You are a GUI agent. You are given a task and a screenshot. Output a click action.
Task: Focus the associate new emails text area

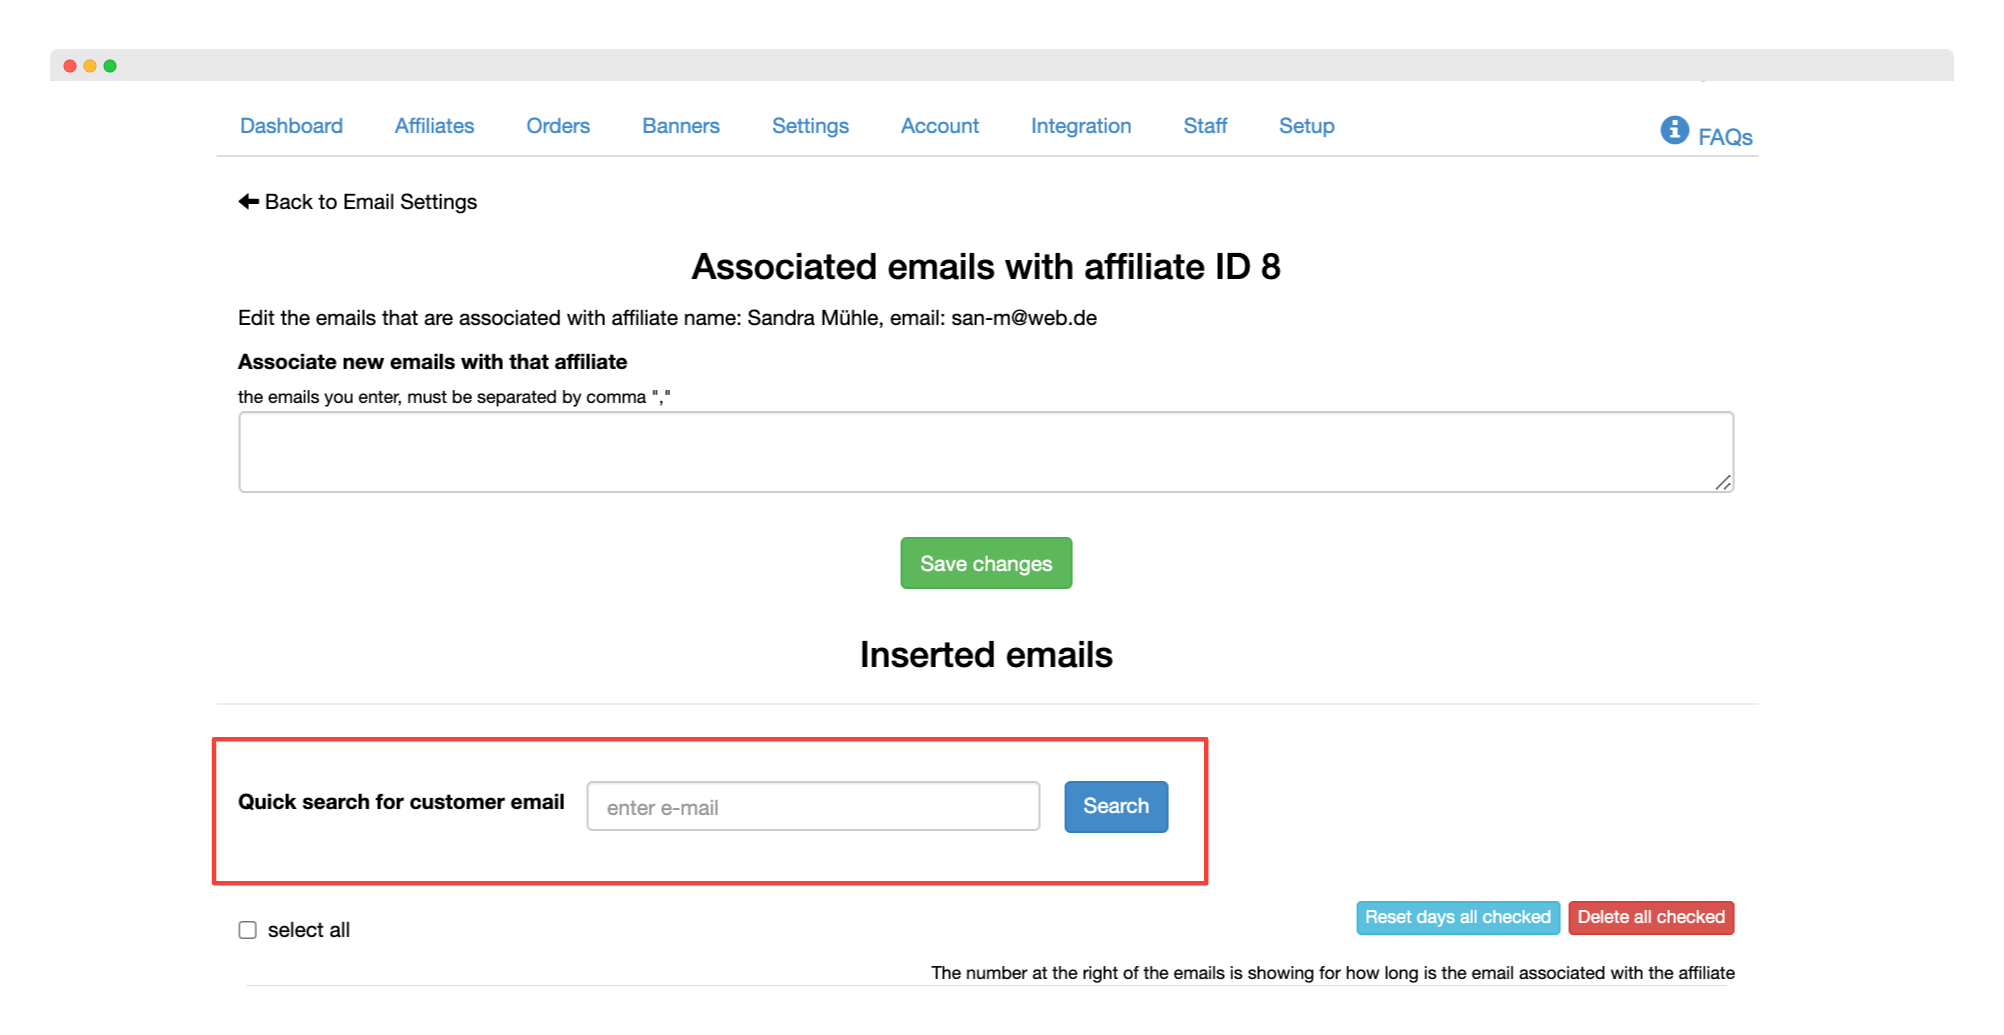coord(986,452)
